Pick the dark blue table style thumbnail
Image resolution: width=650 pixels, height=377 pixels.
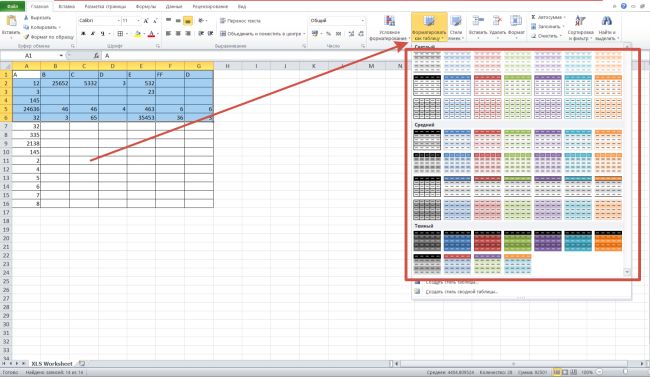pyautogui.click(x=457, y=241)
